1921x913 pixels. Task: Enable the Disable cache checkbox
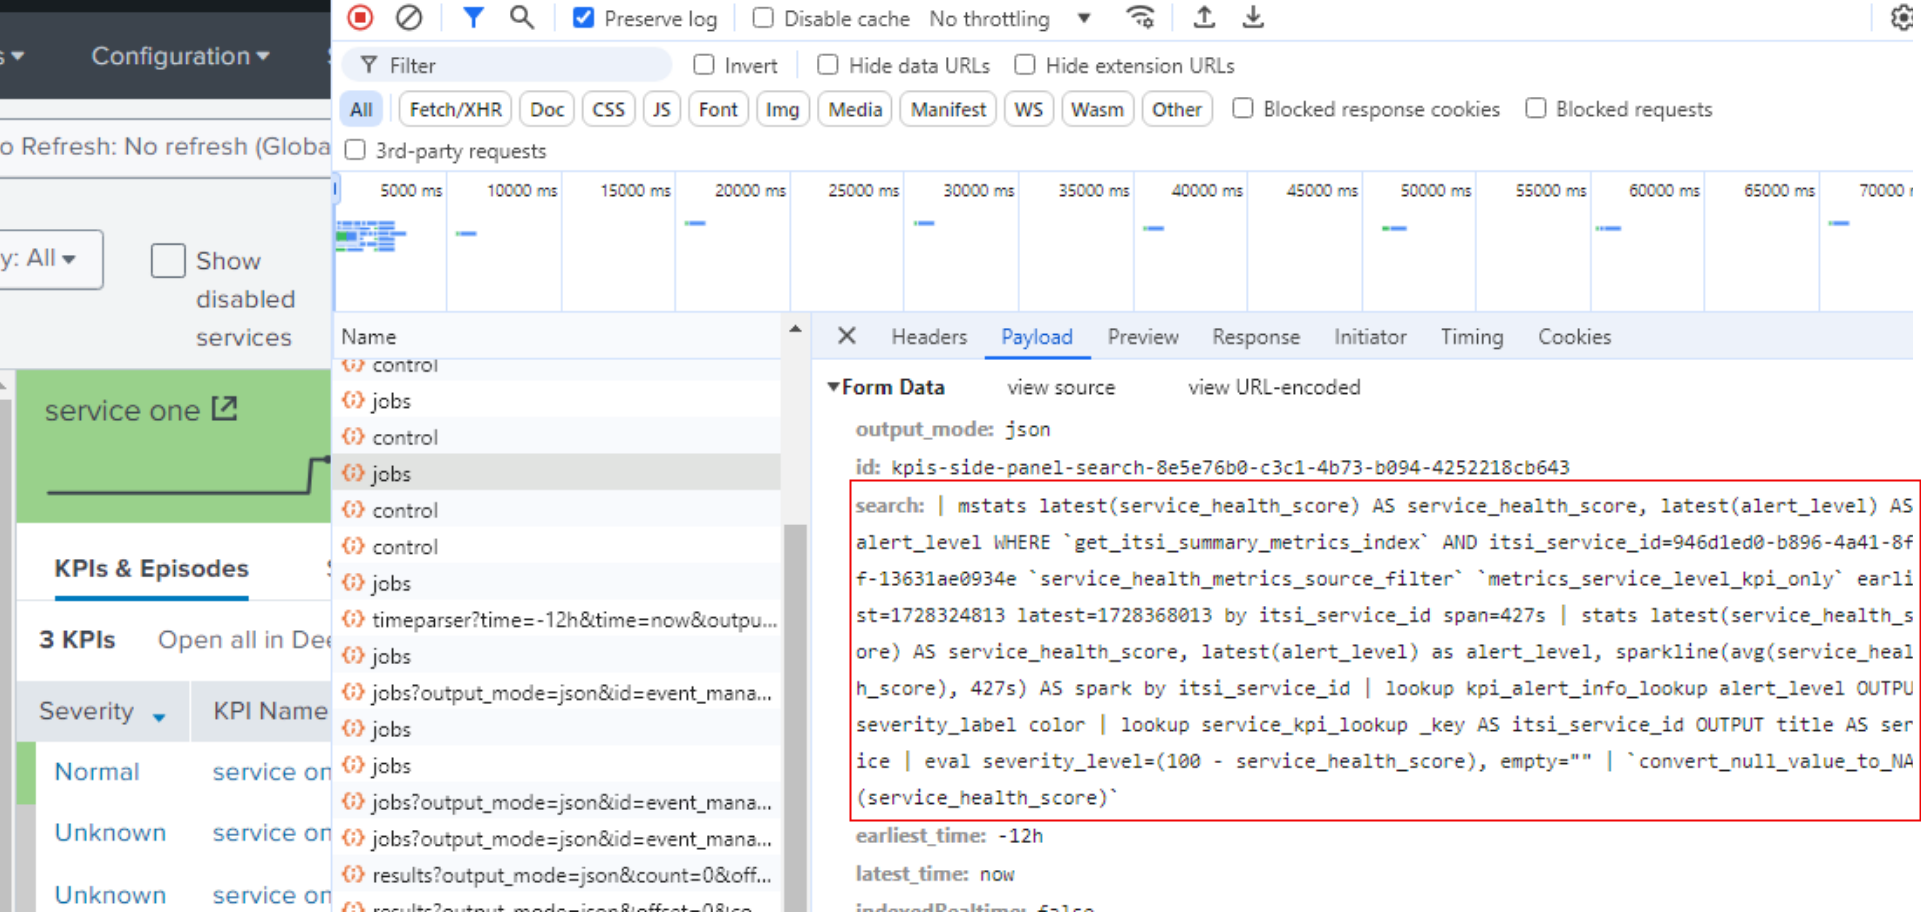coord(763,18)
